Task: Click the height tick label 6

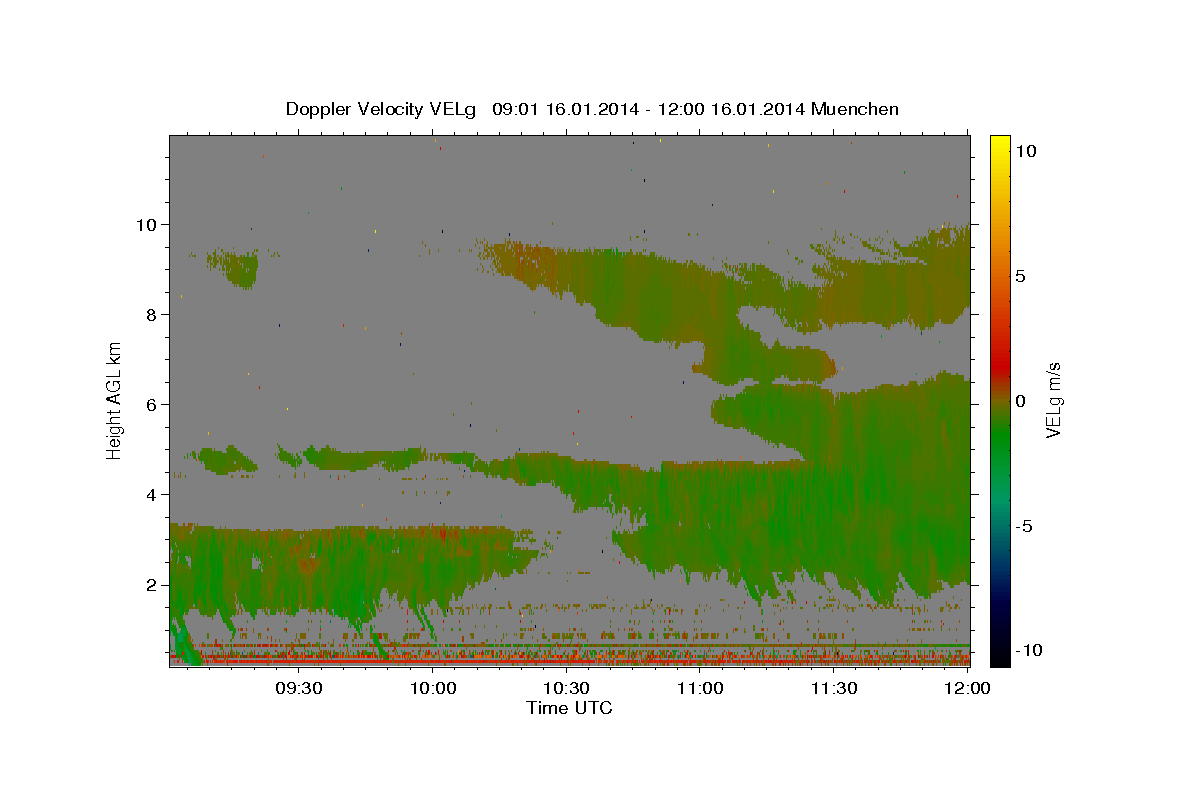Action: click(152, 404)
